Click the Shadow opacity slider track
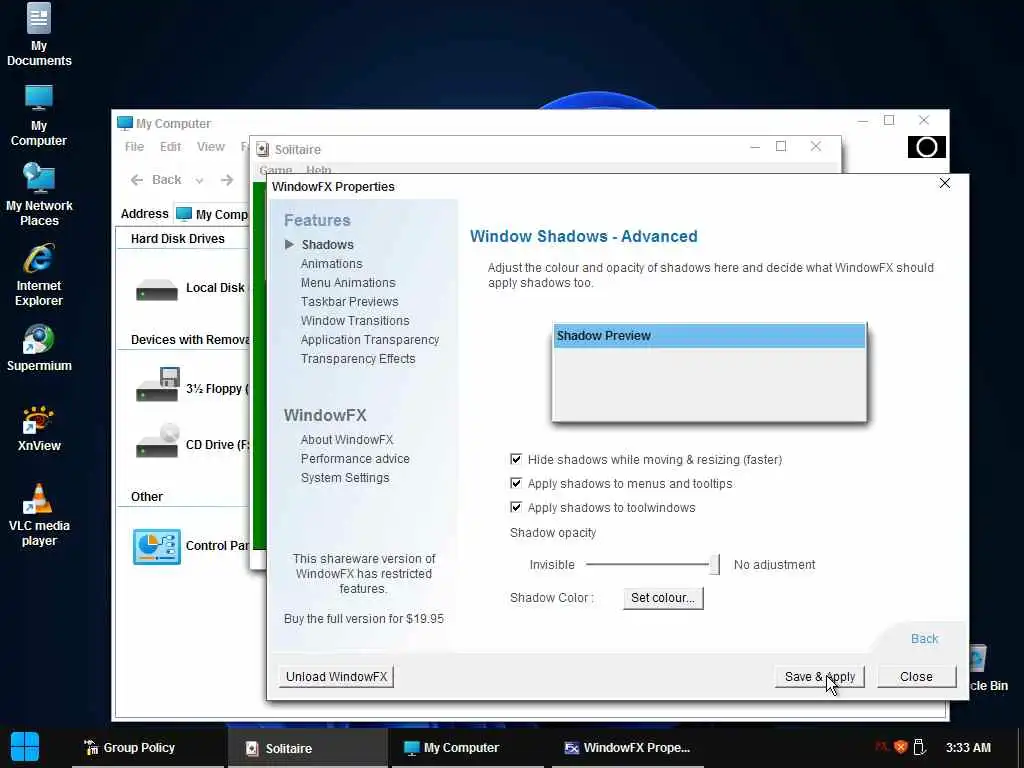Screen dimensions: 1024x768 (648, 564)
